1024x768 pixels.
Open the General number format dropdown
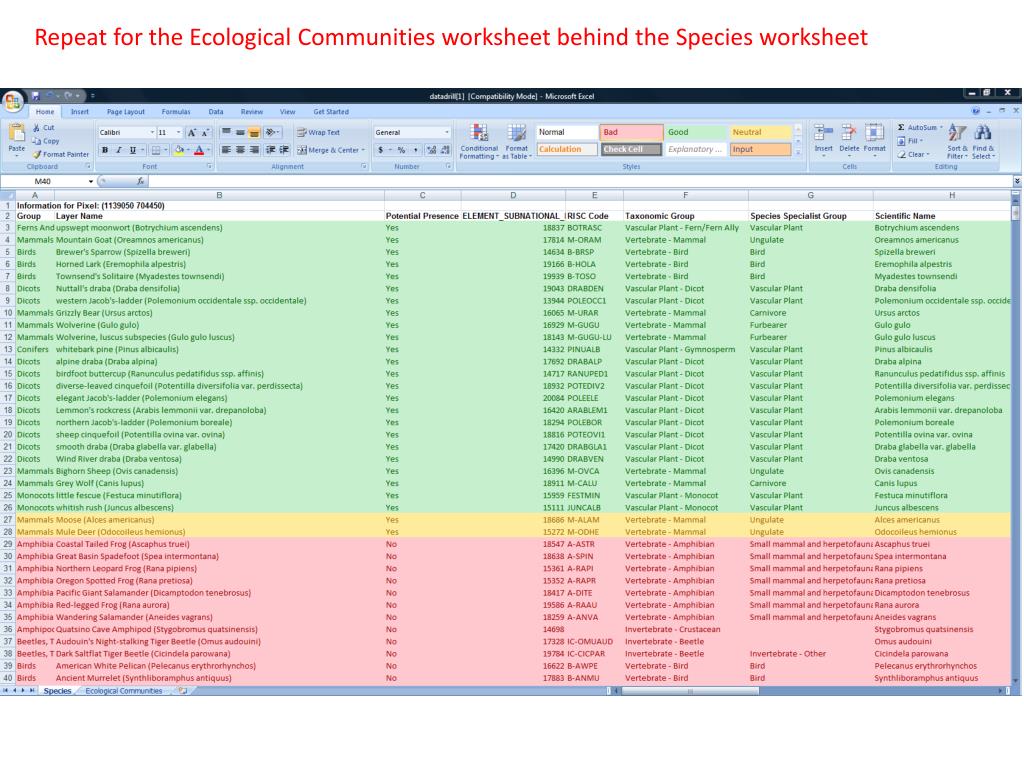coord(447,133)
